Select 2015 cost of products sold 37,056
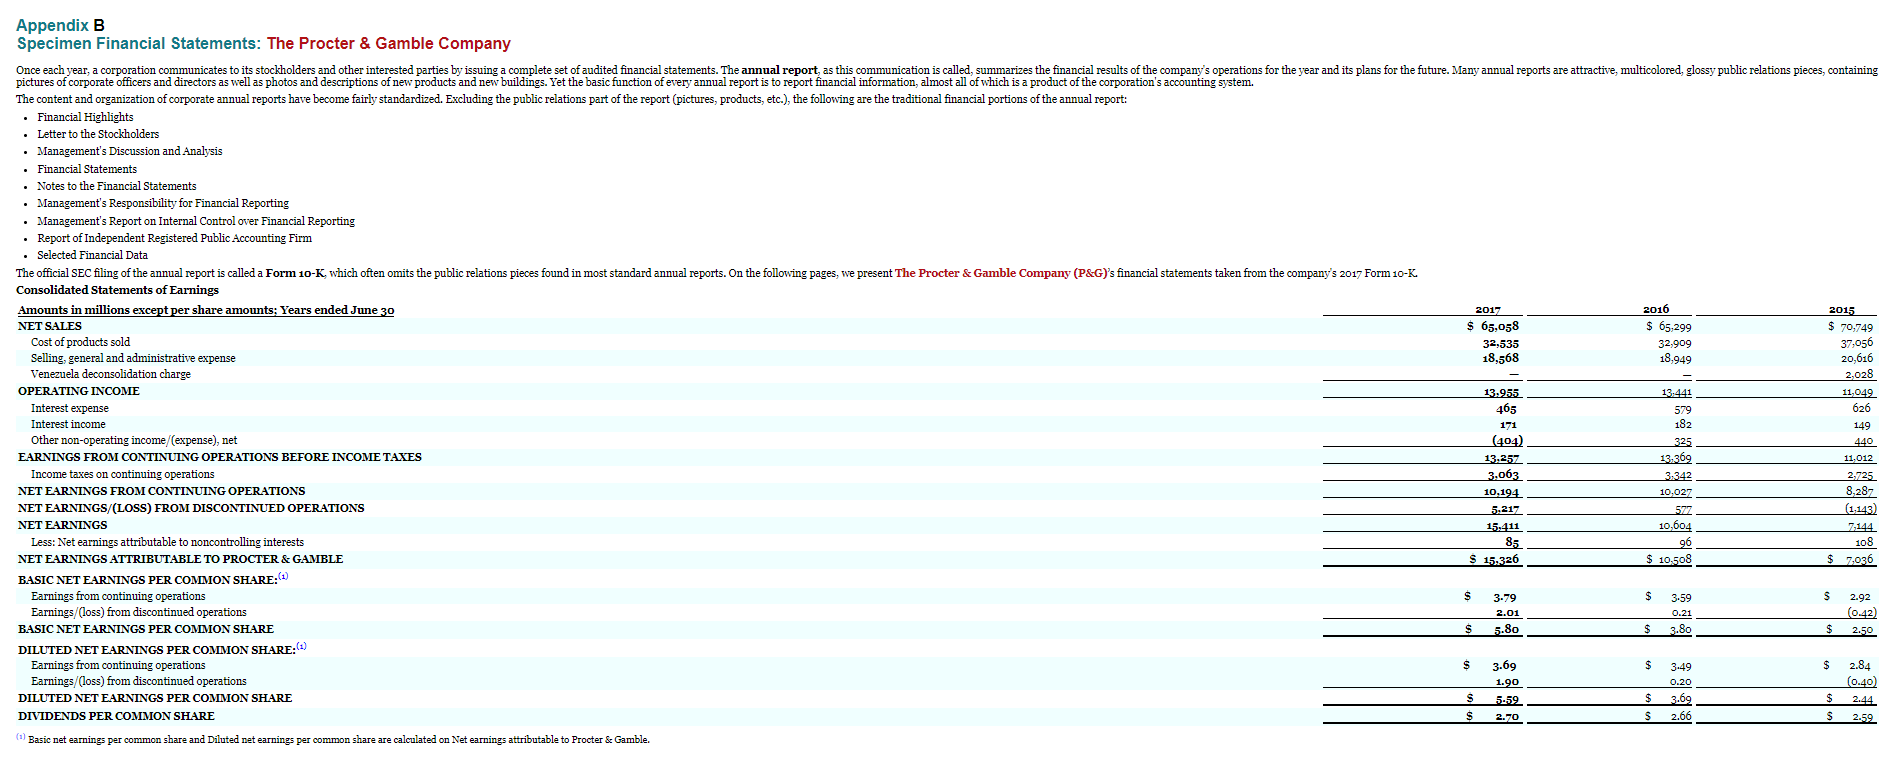The width and height of the screenshot is (1898, 764). coord(1857,342)
